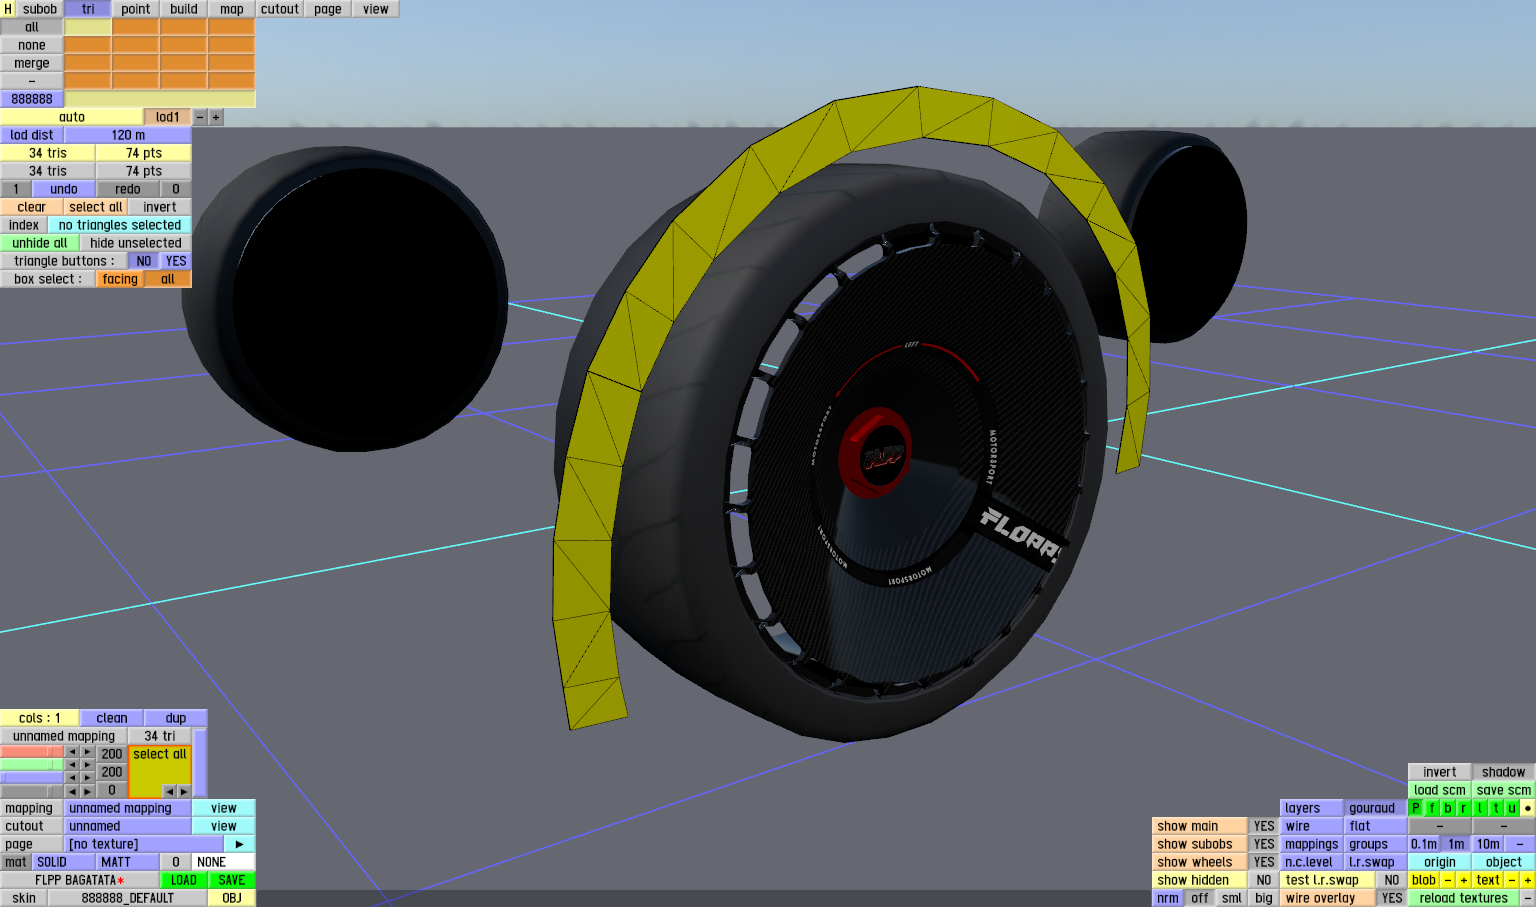Change the 120 m lod distance value

pos(128,135)
